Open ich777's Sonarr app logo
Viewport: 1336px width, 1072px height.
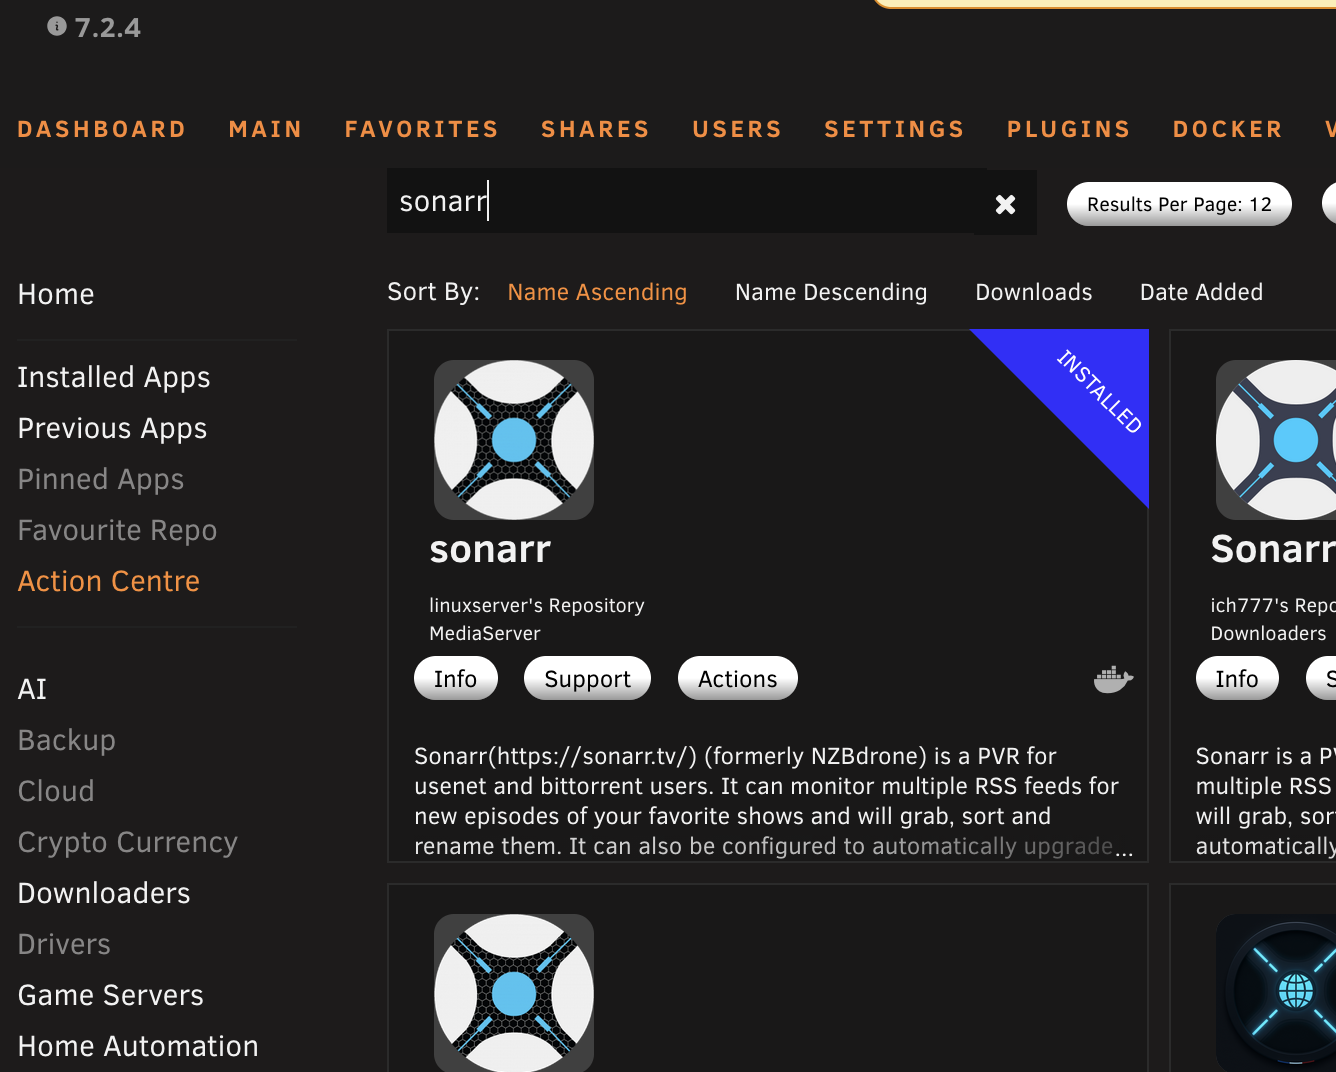tap(1276, 440)
